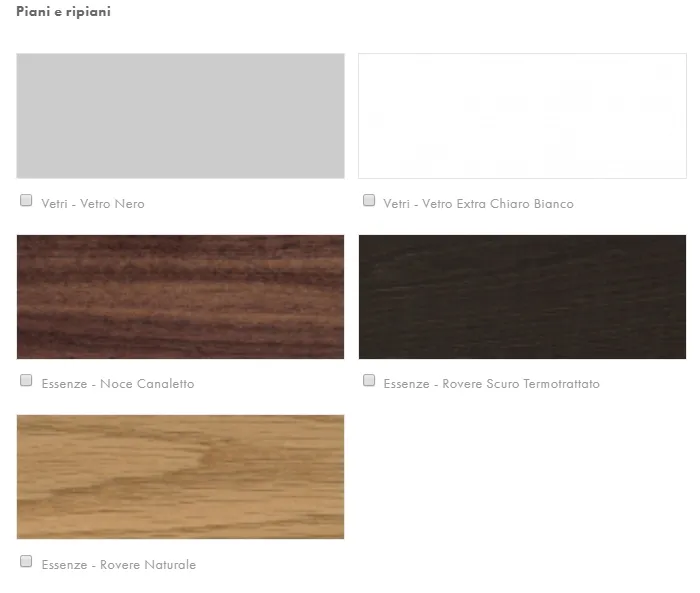Enable the Noce Canaletto checkbox

pyautogui.click(x=26, y=380)
